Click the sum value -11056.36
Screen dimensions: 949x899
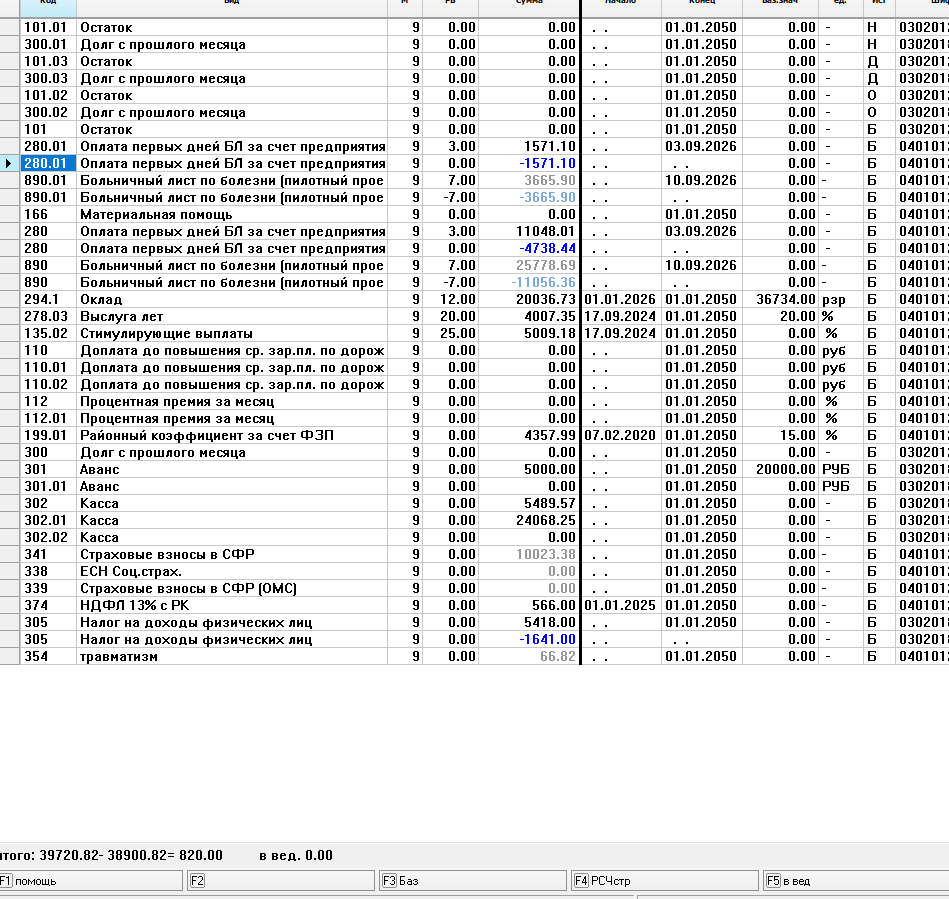tap(543, 282)
